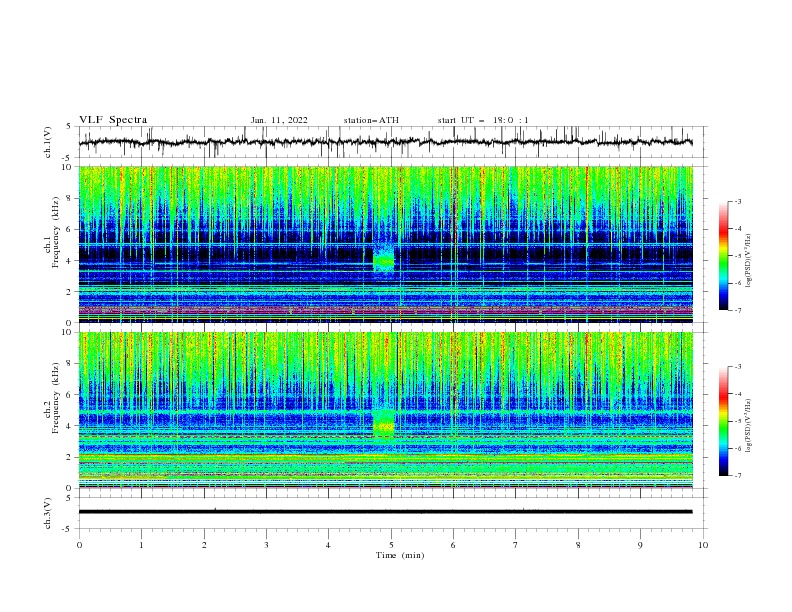This screenshot has height=612, width=792.
Task: Click the 'station=ATH' label
Action: click(371, 120)
